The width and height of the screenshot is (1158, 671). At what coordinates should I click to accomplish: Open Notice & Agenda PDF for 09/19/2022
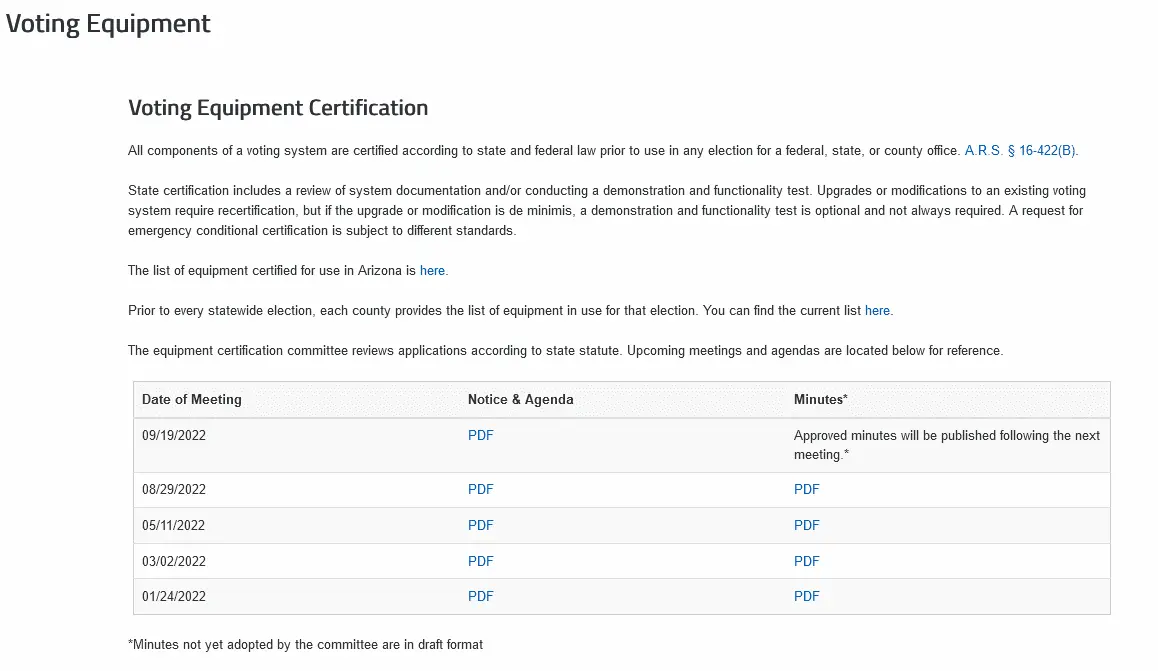(x=480, y=436)
